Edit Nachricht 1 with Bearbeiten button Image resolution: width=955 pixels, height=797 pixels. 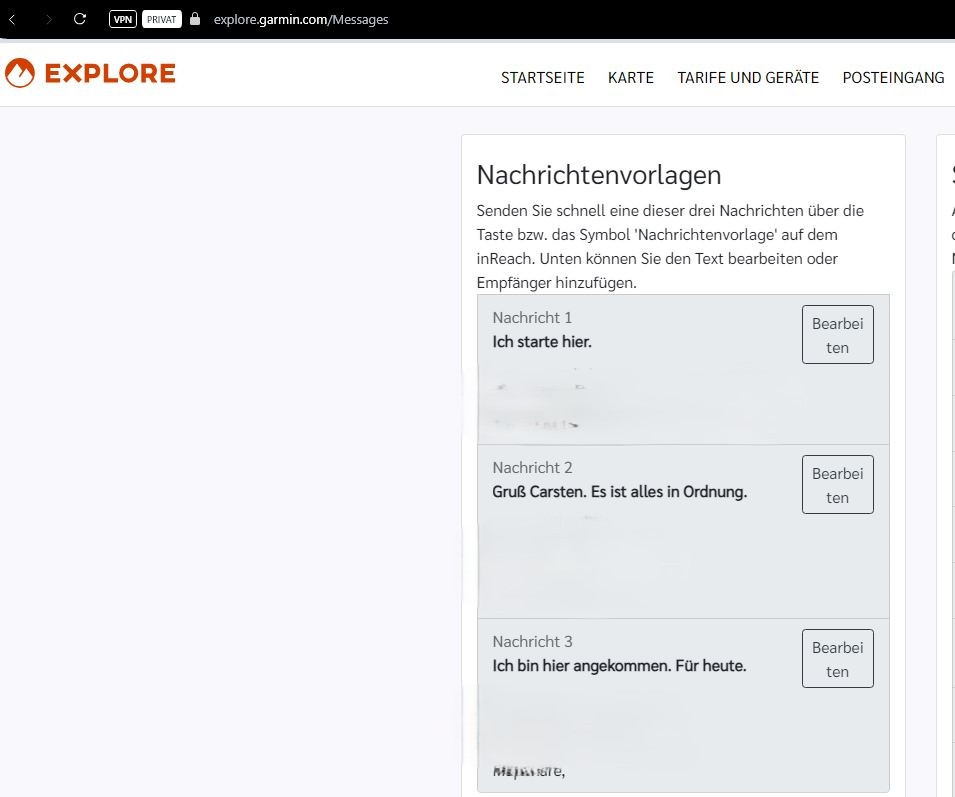click(837, 335)
